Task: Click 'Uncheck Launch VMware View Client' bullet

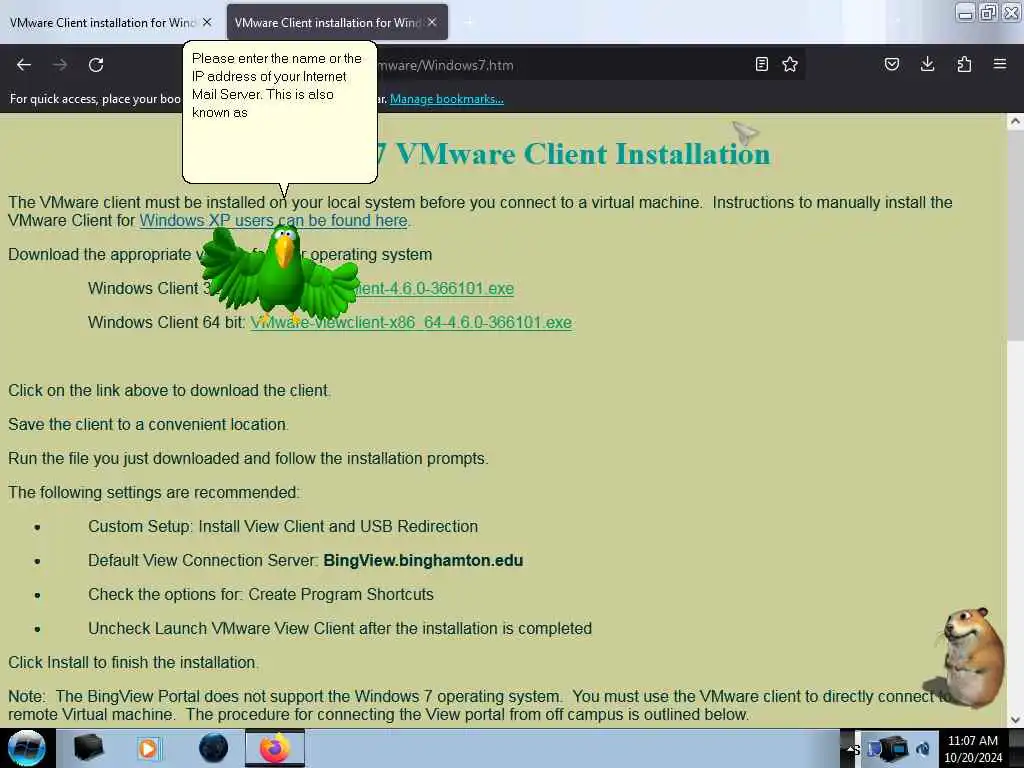Action: point(340,628)
